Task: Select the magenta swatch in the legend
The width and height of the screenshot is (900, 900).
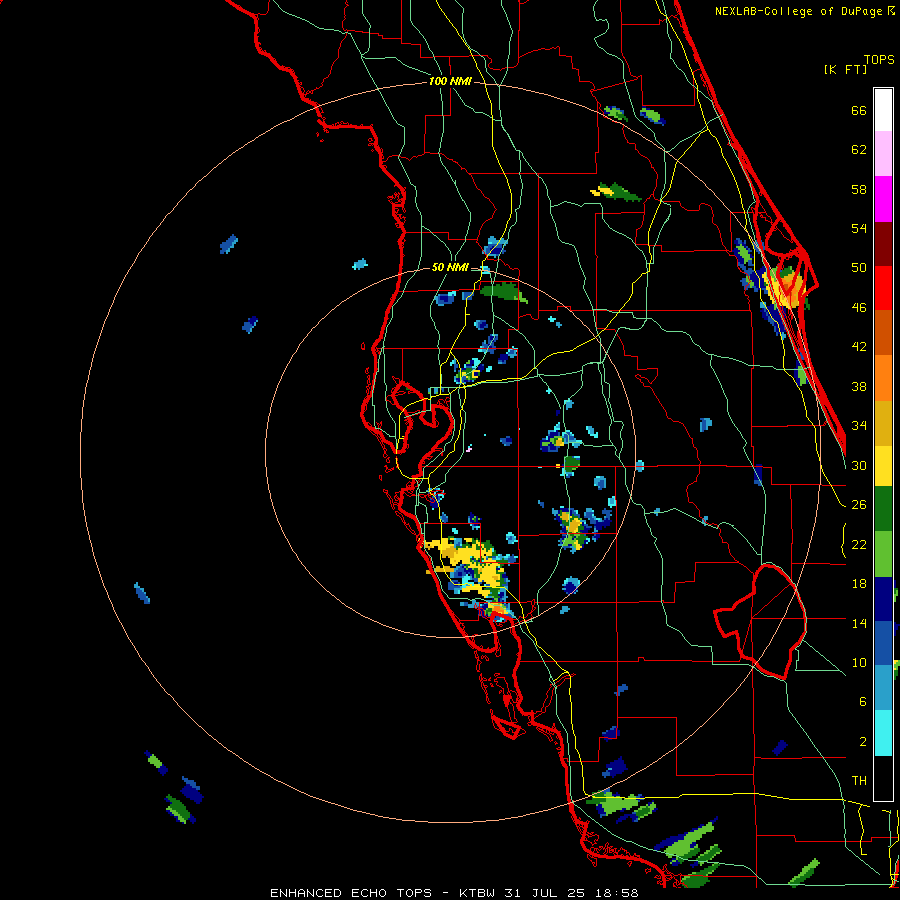Action: pyautogui.click(x=883, y=199)
